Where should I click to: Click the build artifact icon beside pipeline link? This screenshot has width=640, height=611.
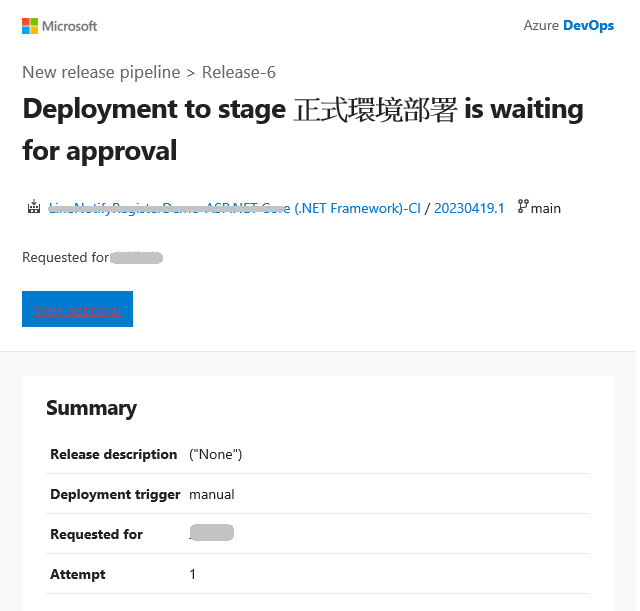(x=34, y=207)
